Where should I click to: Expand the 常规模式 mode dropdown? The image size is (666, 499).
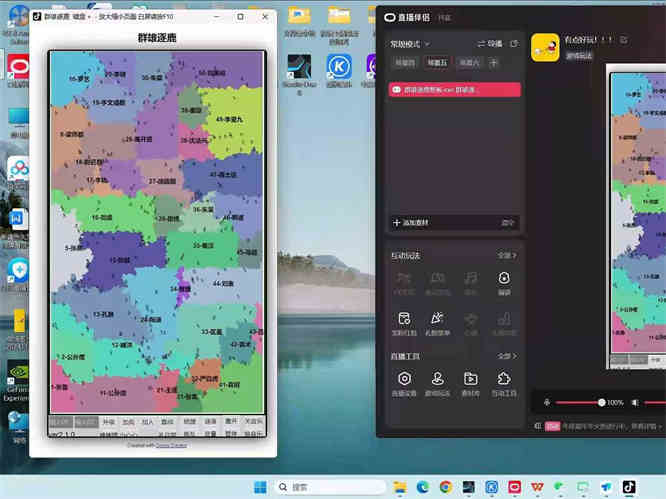412,44
